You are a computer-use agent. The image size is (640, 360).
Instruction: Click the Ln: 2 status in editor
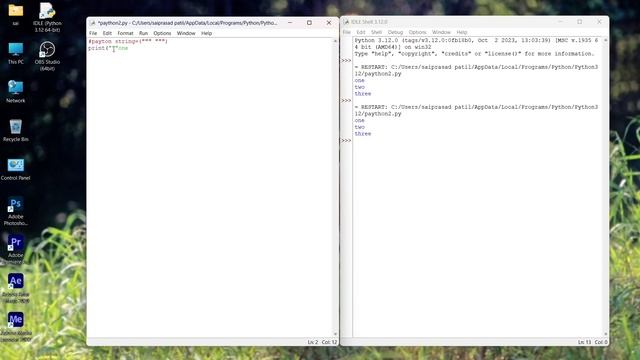313,342
